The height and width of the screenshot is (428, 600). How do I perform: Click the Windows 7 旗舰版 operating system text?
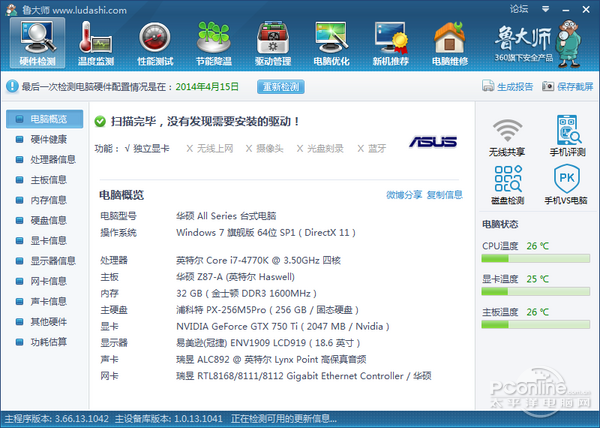266,233
